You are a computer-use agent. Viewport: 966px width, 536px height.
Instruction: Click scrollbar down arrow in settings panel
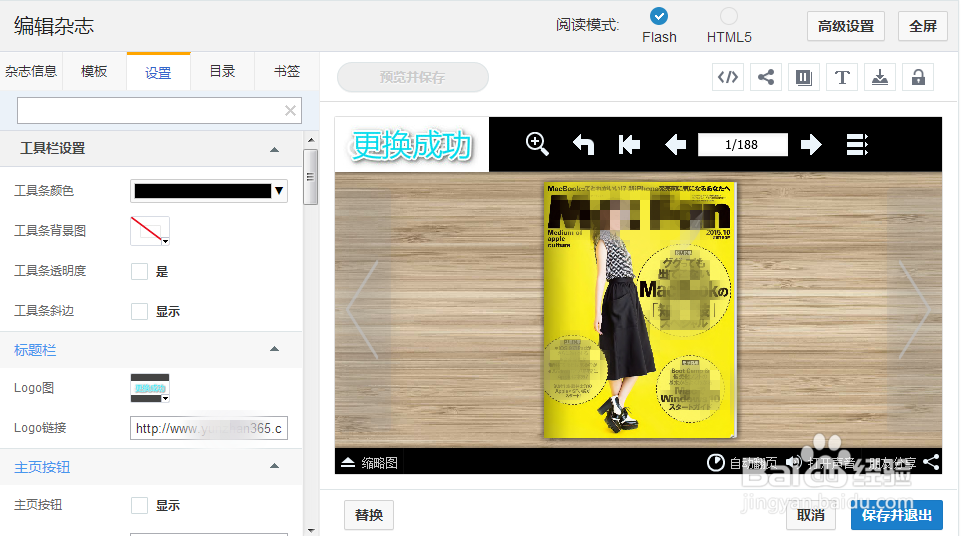click(311, 530)
